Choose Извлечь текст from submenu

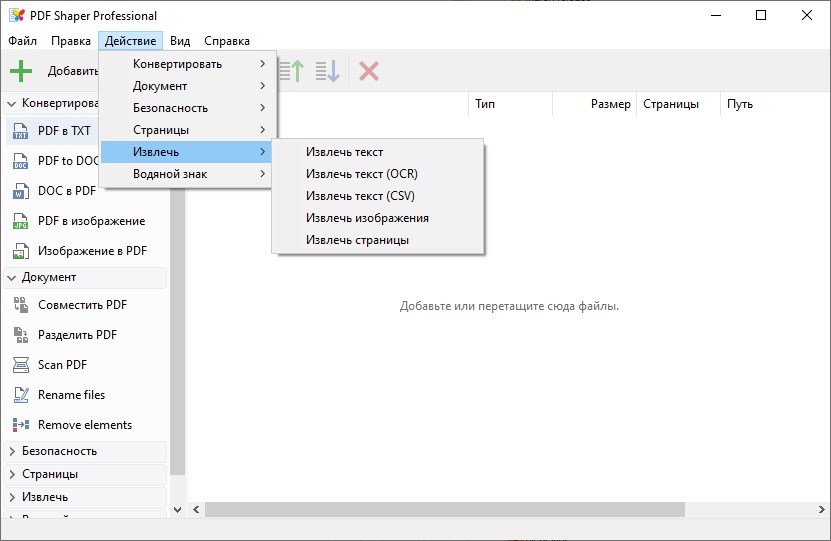[x=378, y=152]
